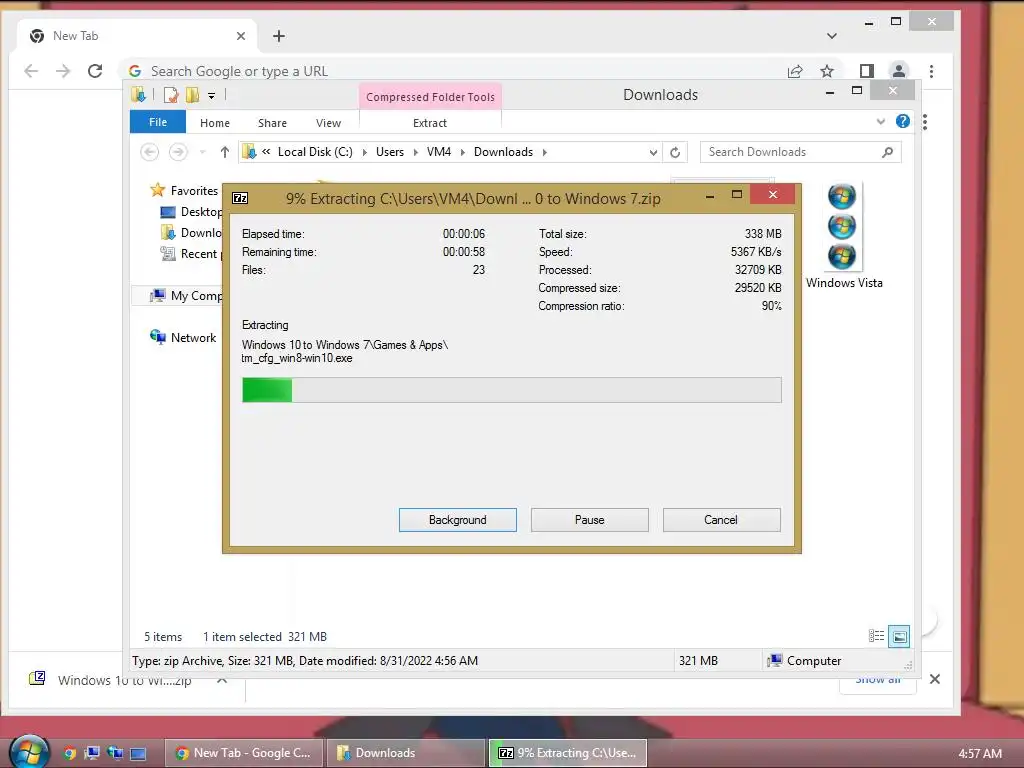Select Users in the address path
This screenshot has width=1024, height=768.
390,152
